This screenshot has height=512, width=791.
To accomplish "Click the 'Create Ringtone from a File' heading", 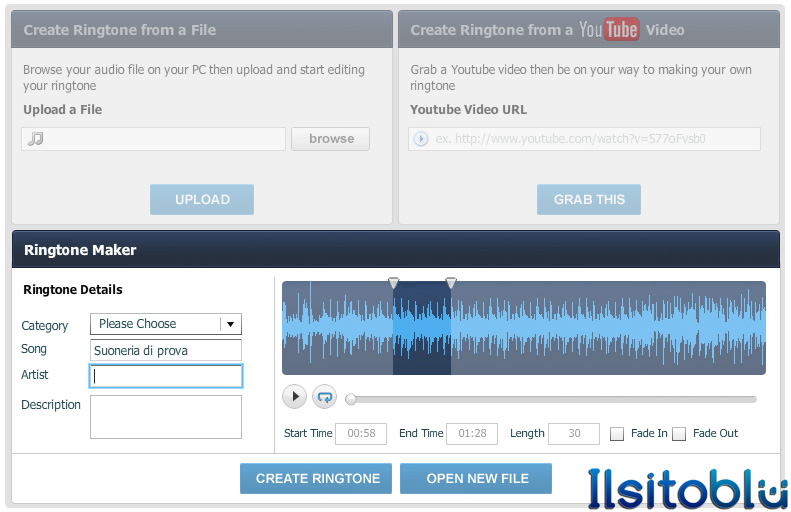I will tap(120, 30).
